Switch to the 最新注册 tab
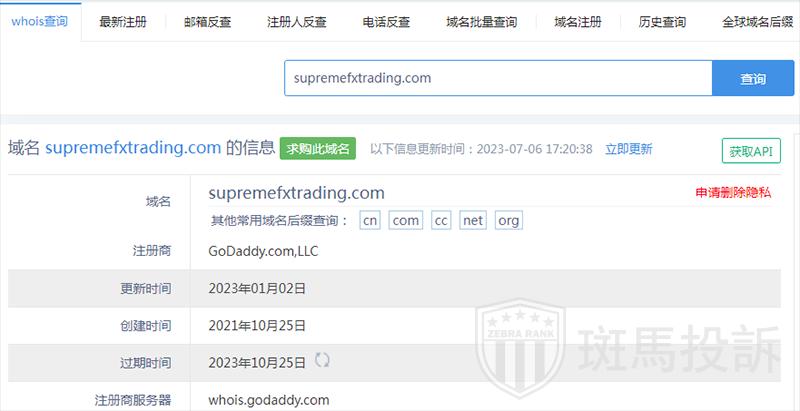 pyautogui.click(x=123, y=22)
